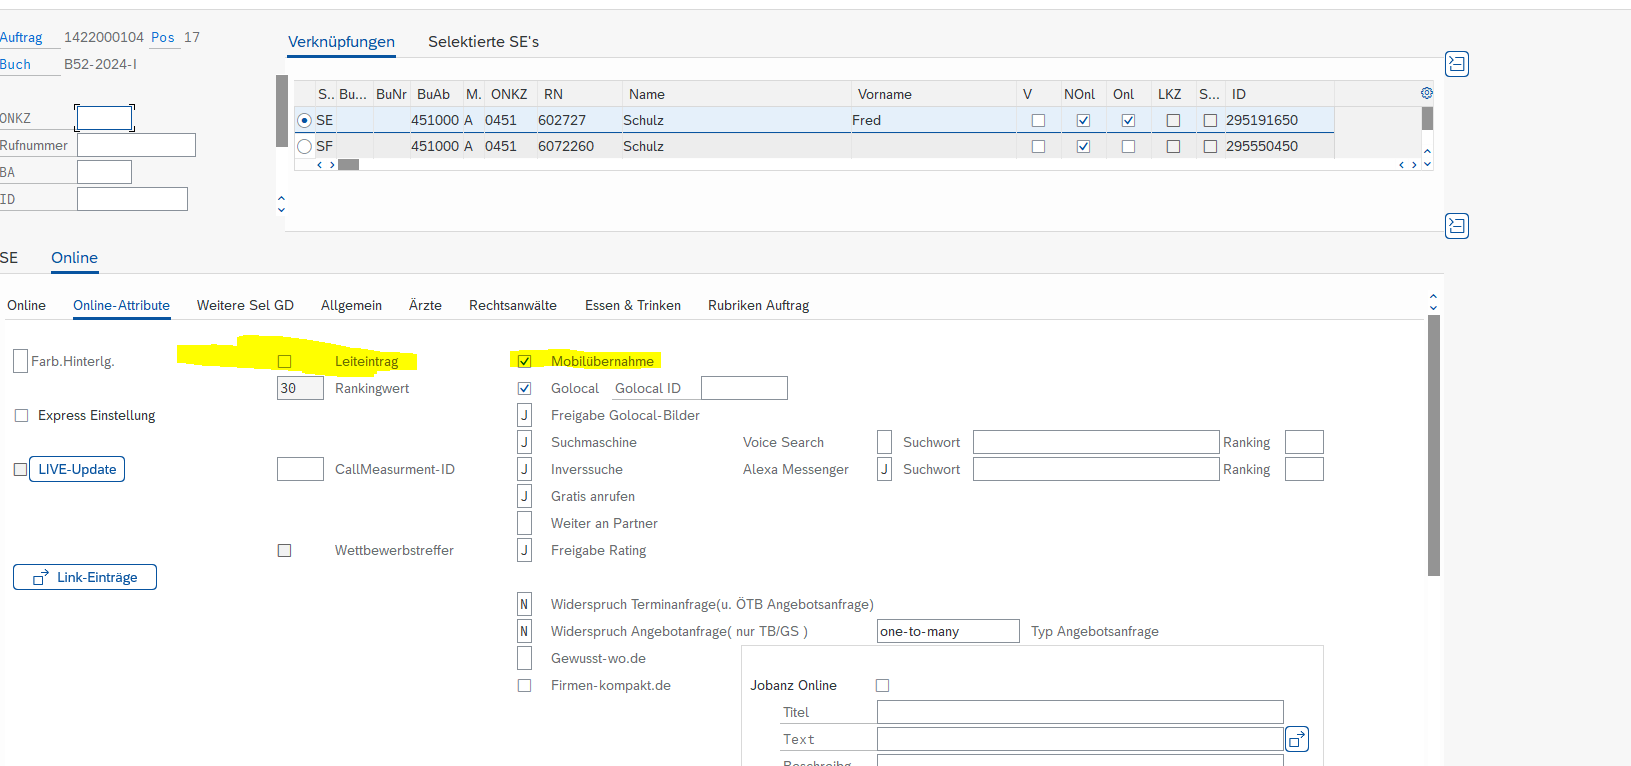Screen dimensions: 1631x766
Task: Click the Alexa Messenger Suchwort text field
Action: (x=1096, y=469)
